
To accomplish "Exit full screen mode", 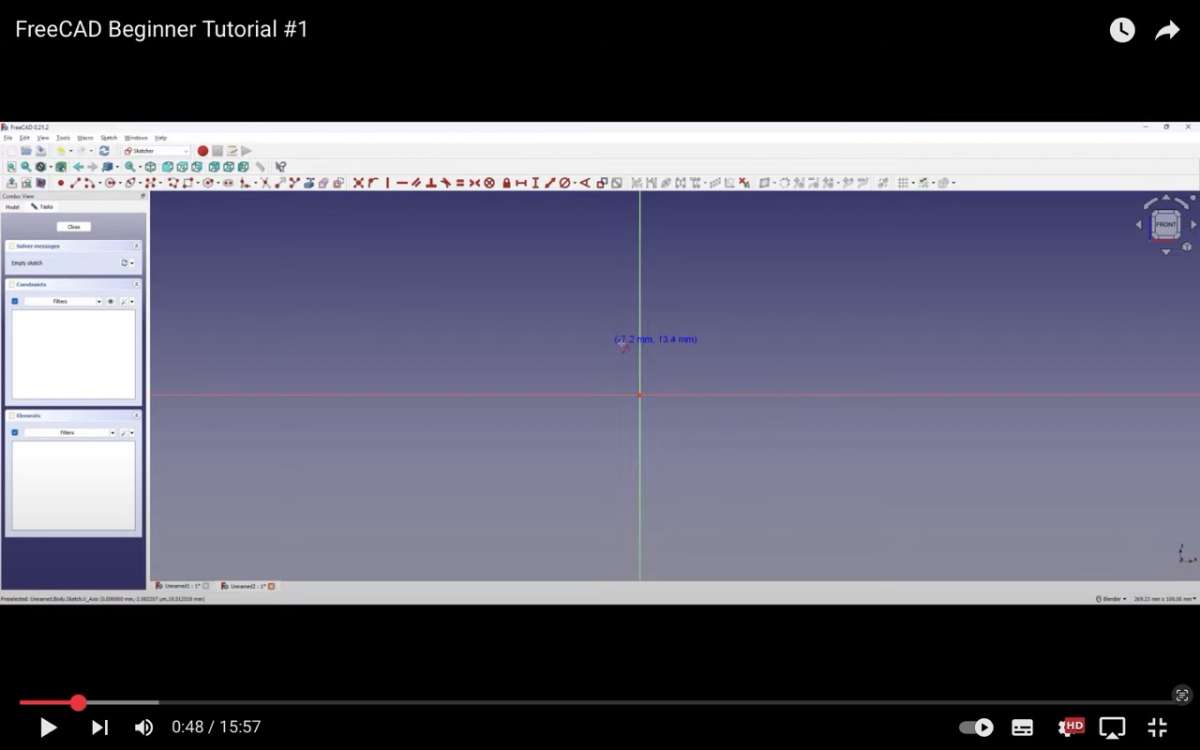I will [1157, 727].
